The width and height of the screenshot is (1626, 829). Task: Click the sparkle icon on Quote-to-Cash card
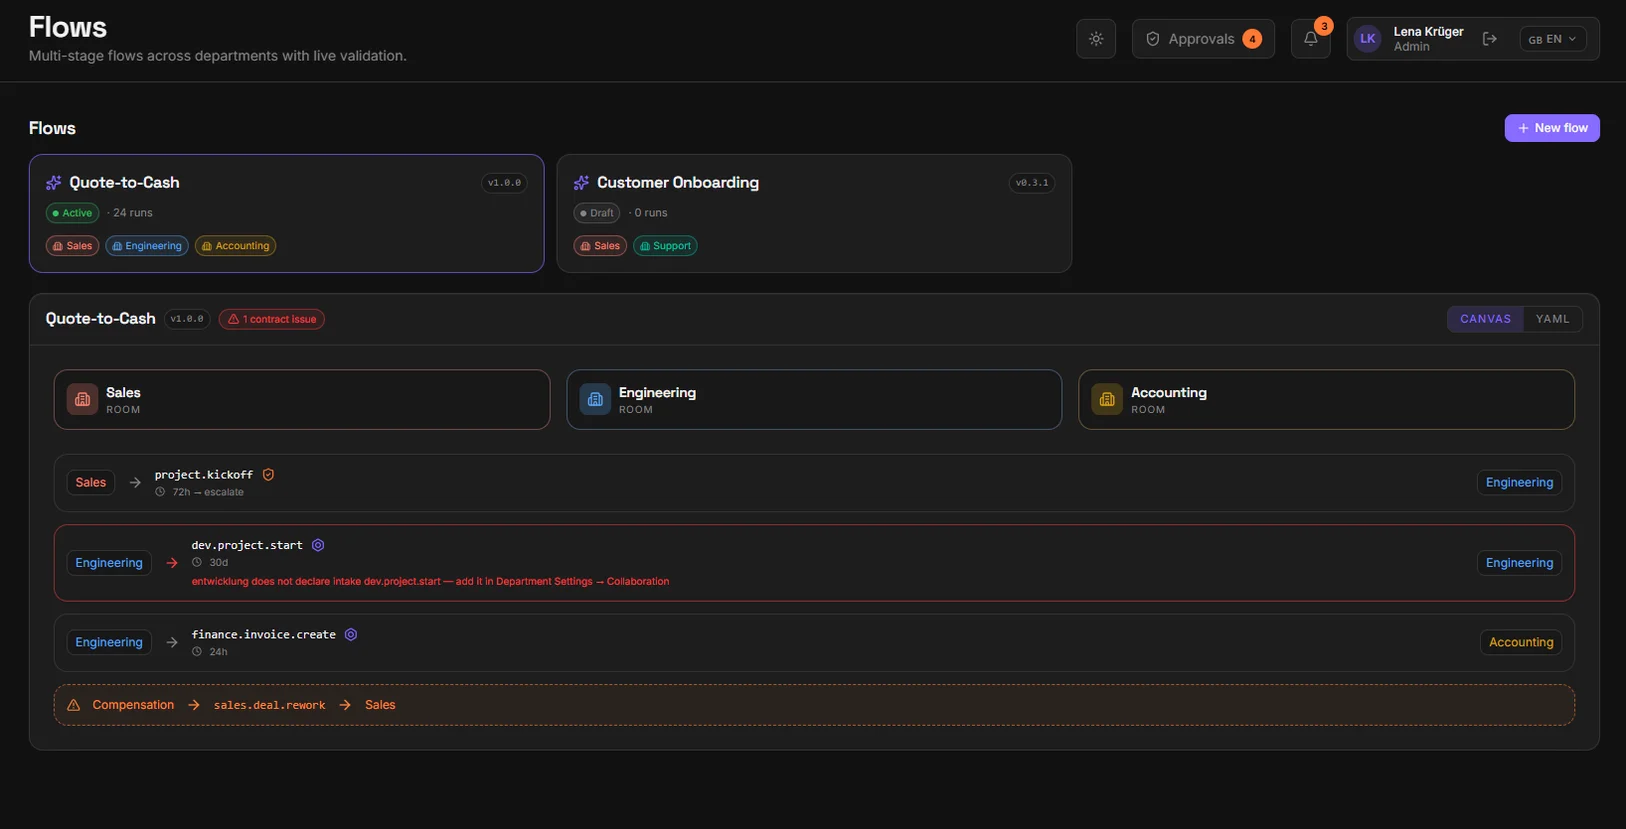tap(54, 183)
